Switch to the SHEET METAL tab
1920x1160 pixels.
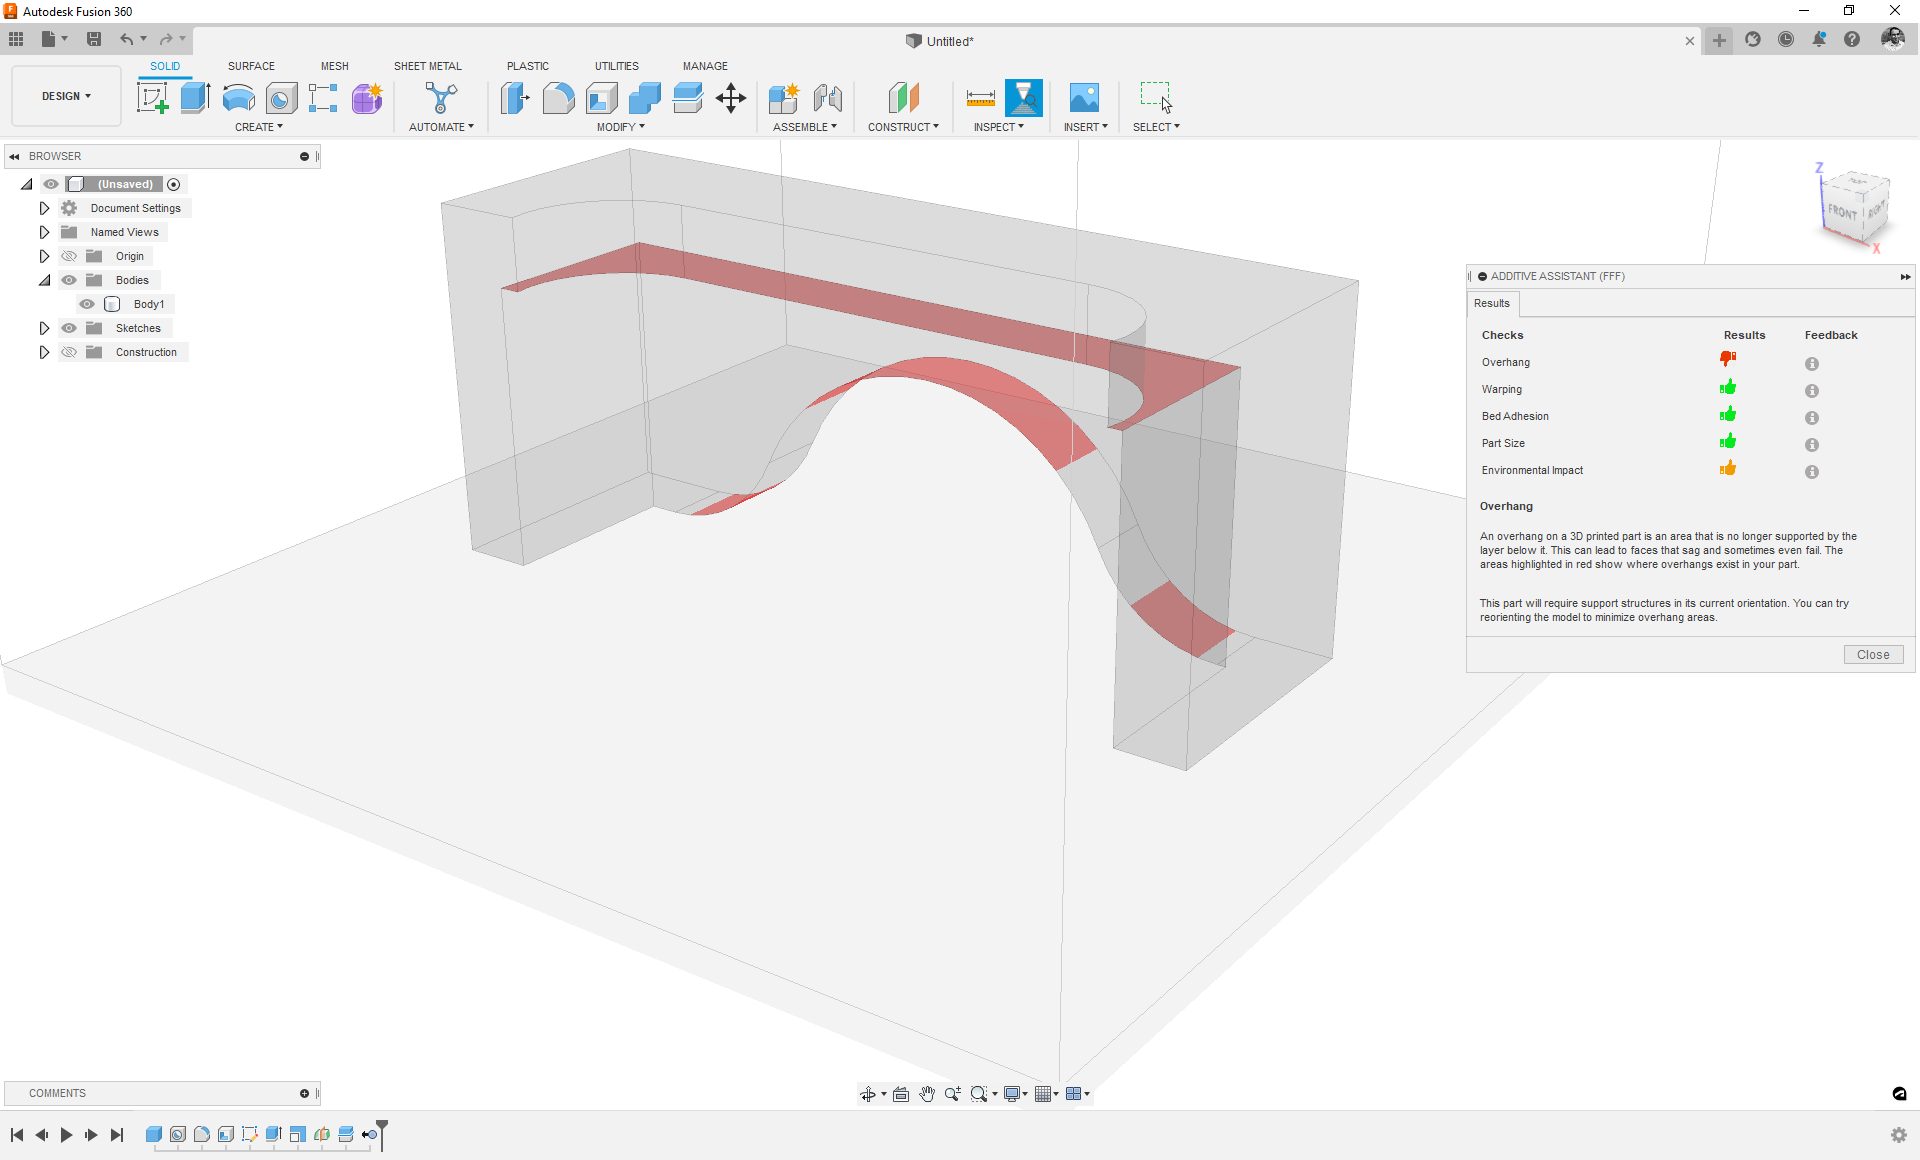pos(427,66)
